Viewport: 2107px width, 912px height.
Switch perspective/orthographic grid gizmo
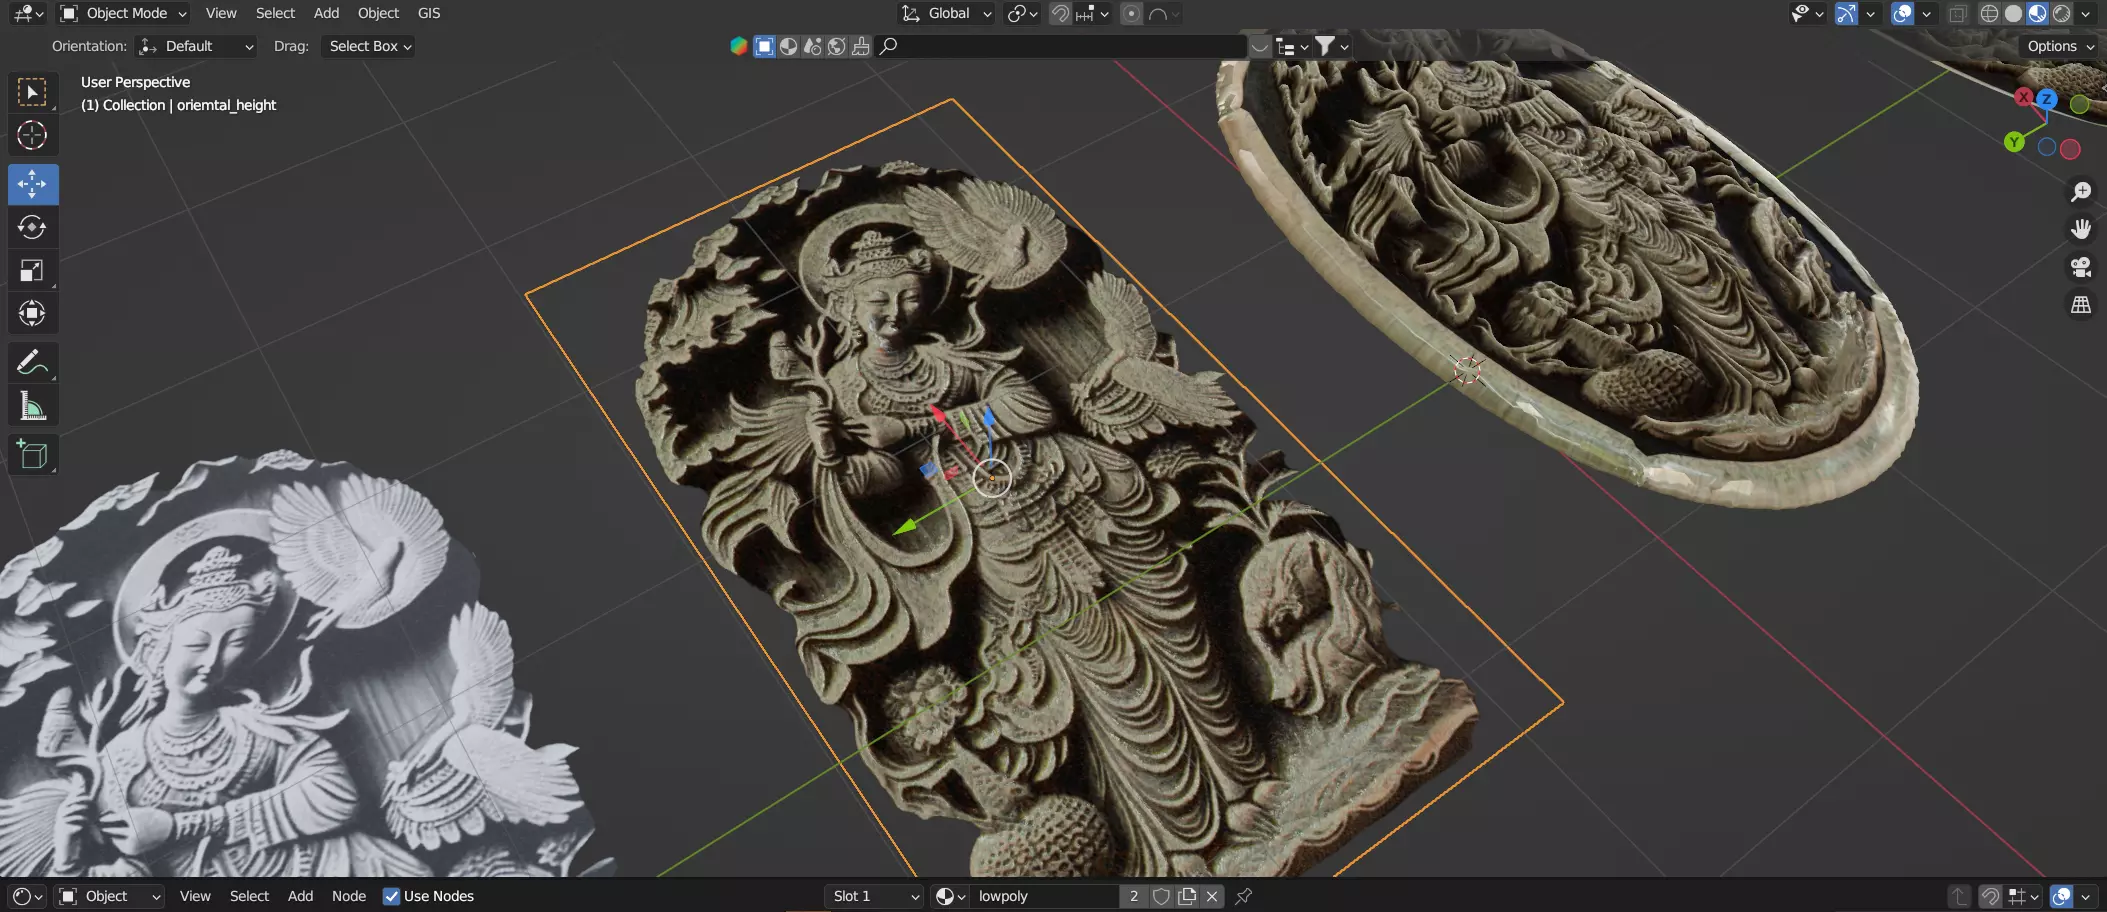(x=2080, y=305)
